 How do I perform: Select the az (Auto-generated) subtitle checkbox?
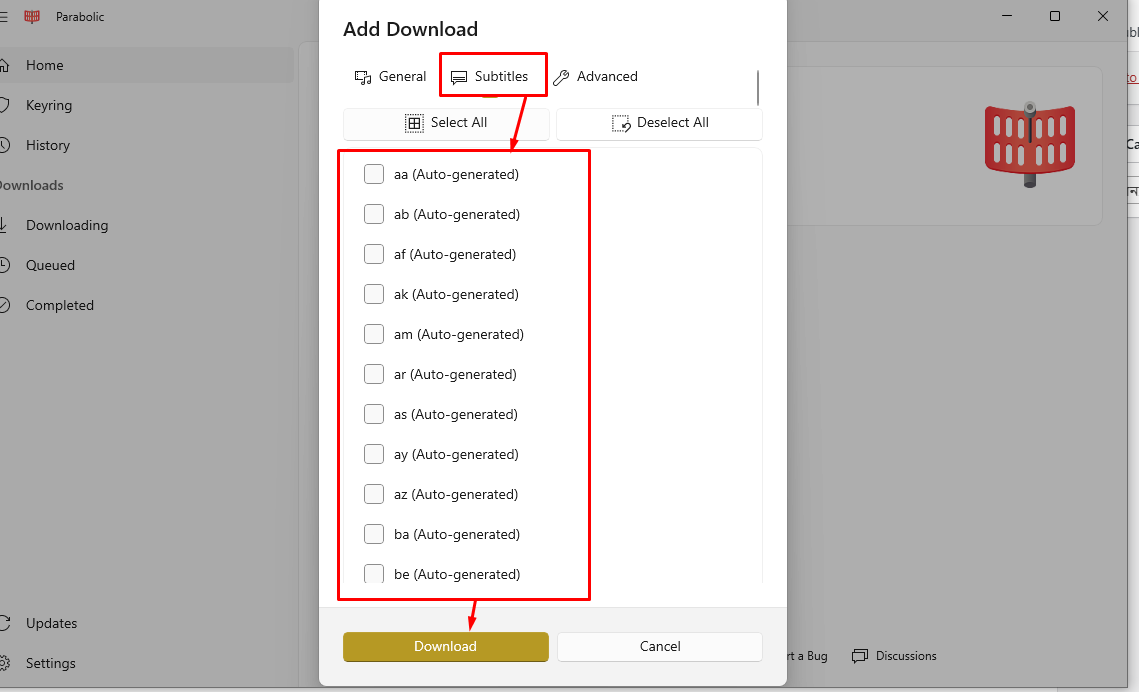(374, 494)
